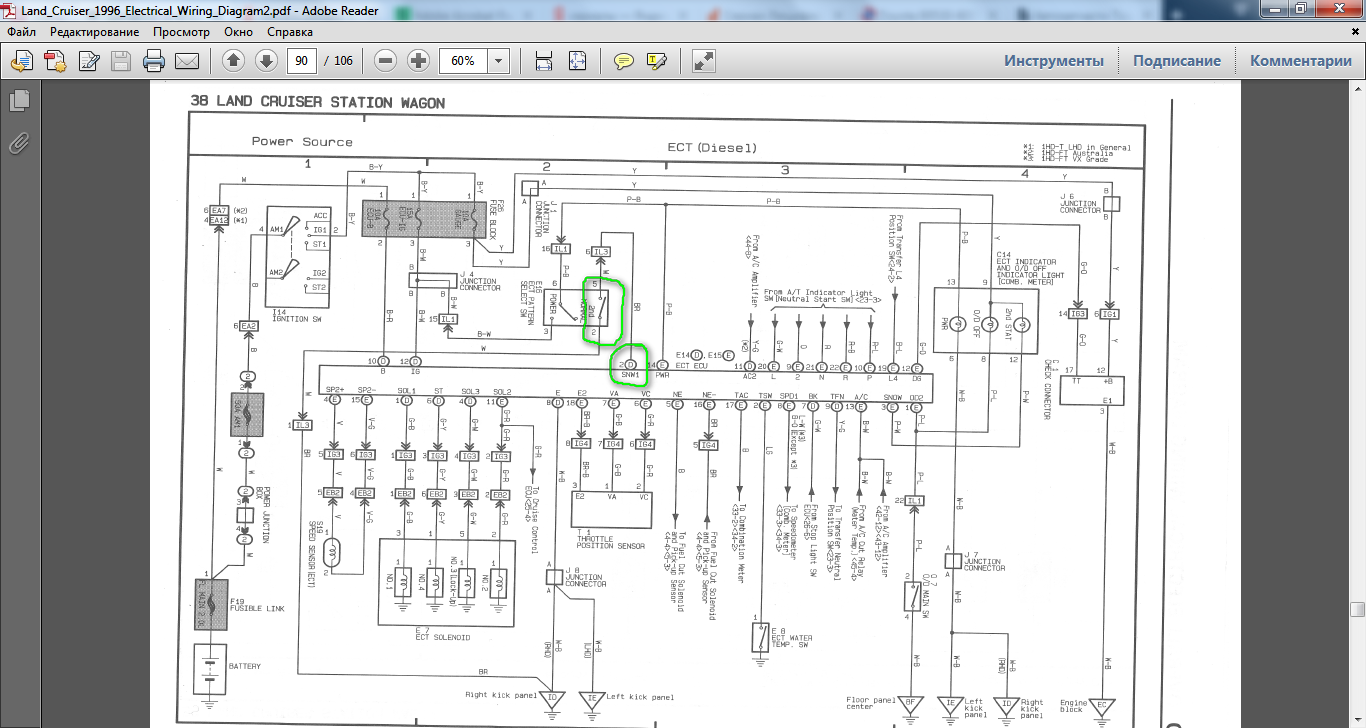Click 'THROTTLE POSITION SENSOR' label

coord(611,542)
